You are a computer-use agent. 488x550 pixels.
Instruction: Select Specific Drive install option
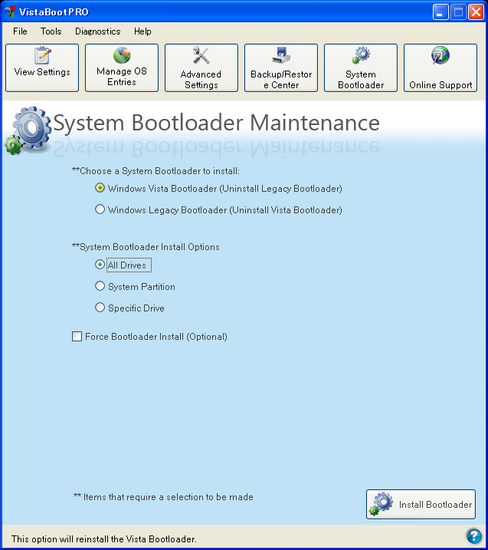coord(100,308)
